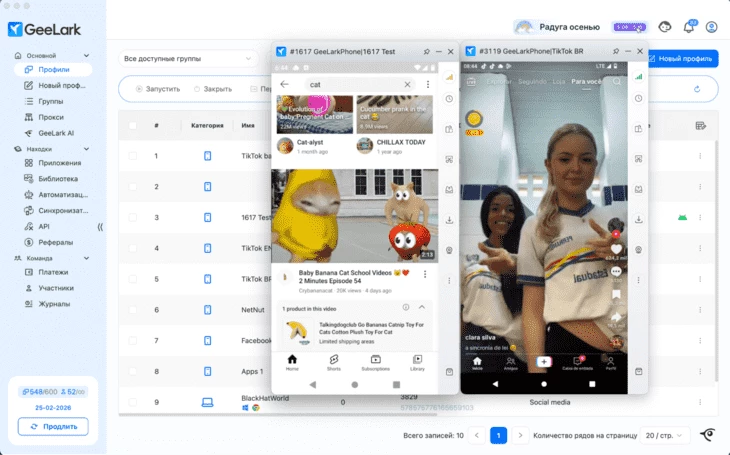Viewport: 730px width, 455px height.
Task: Switch to YouTube Subscriptions tab
Action: coord(376,362)
